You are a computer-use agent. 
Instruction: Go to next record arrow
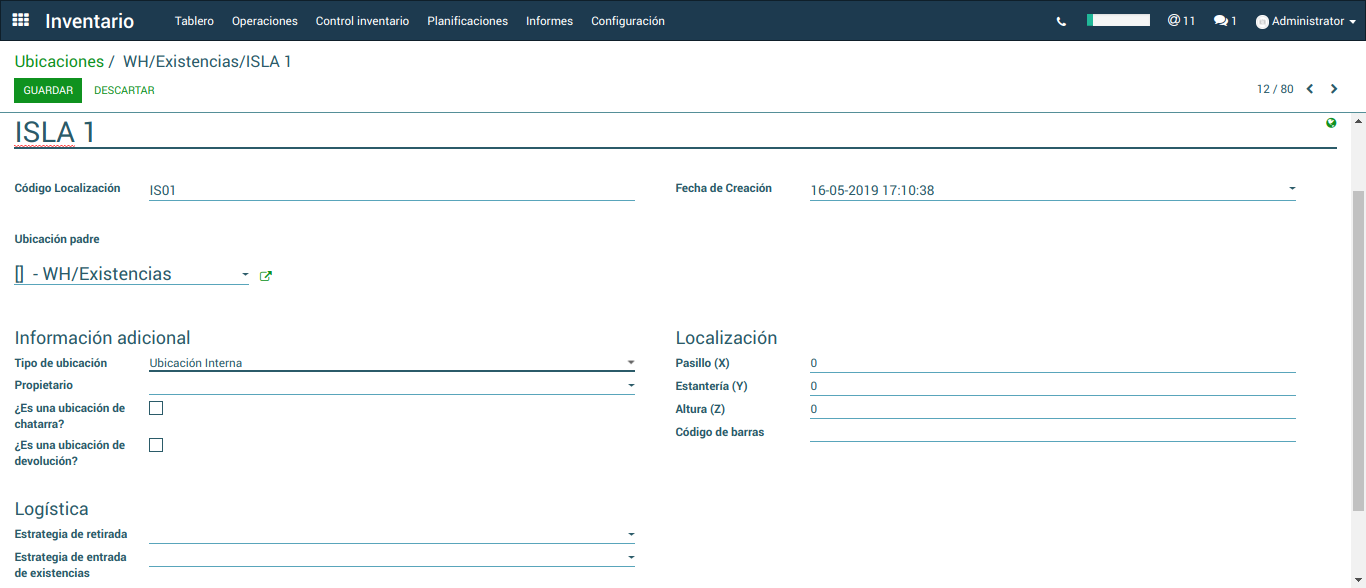pos(1334,89)
